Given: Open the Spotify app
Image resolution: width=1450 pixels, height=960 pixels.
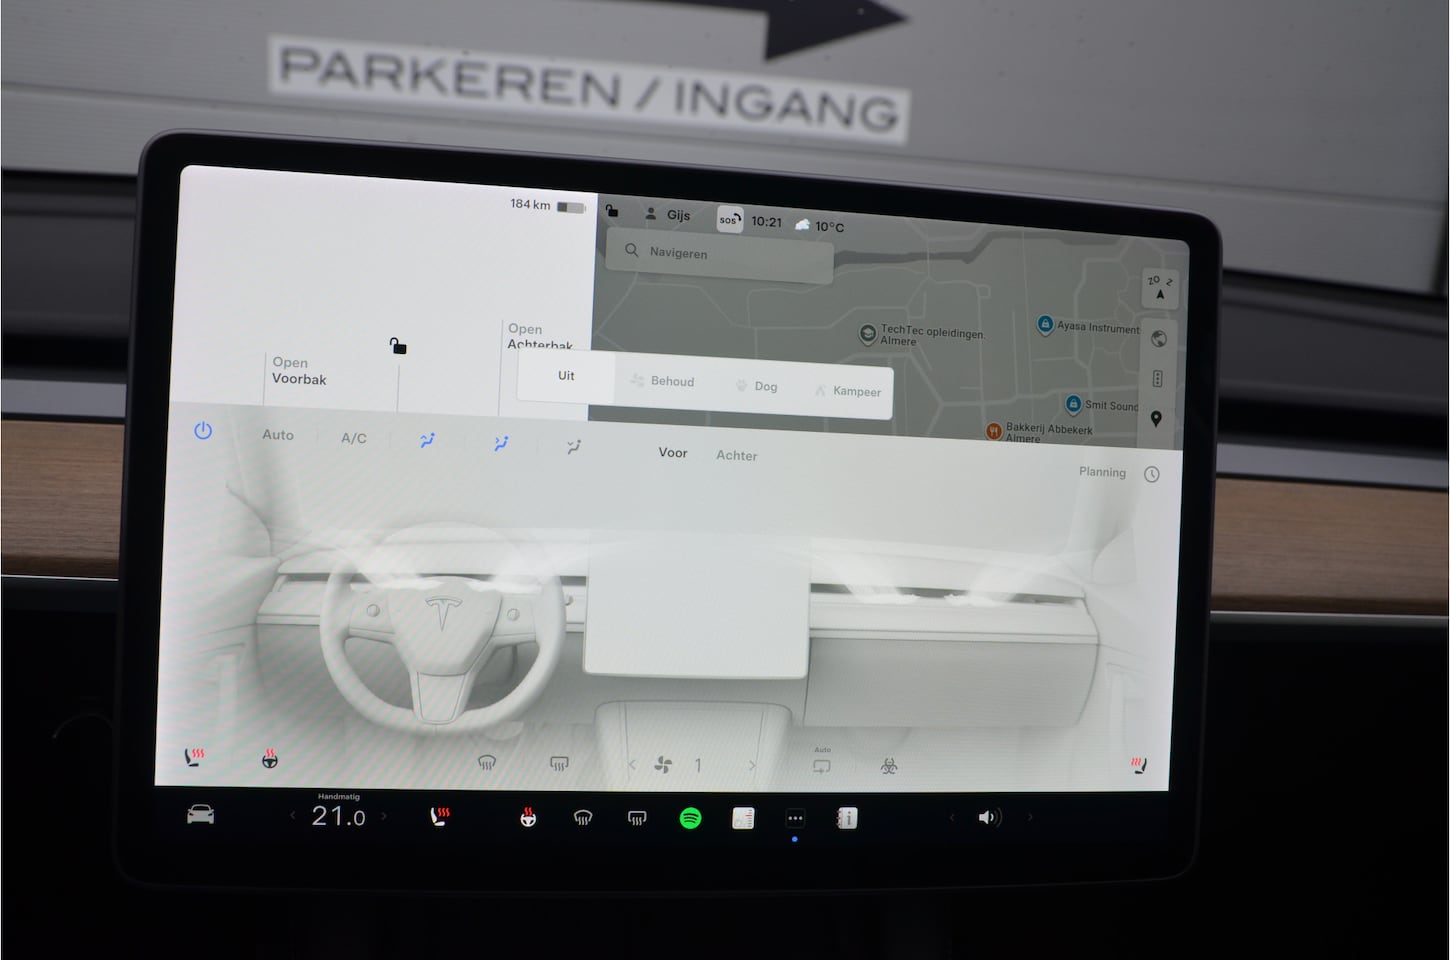Looking at the screenshot, I should pyautogui.click(x=690, y=819).
